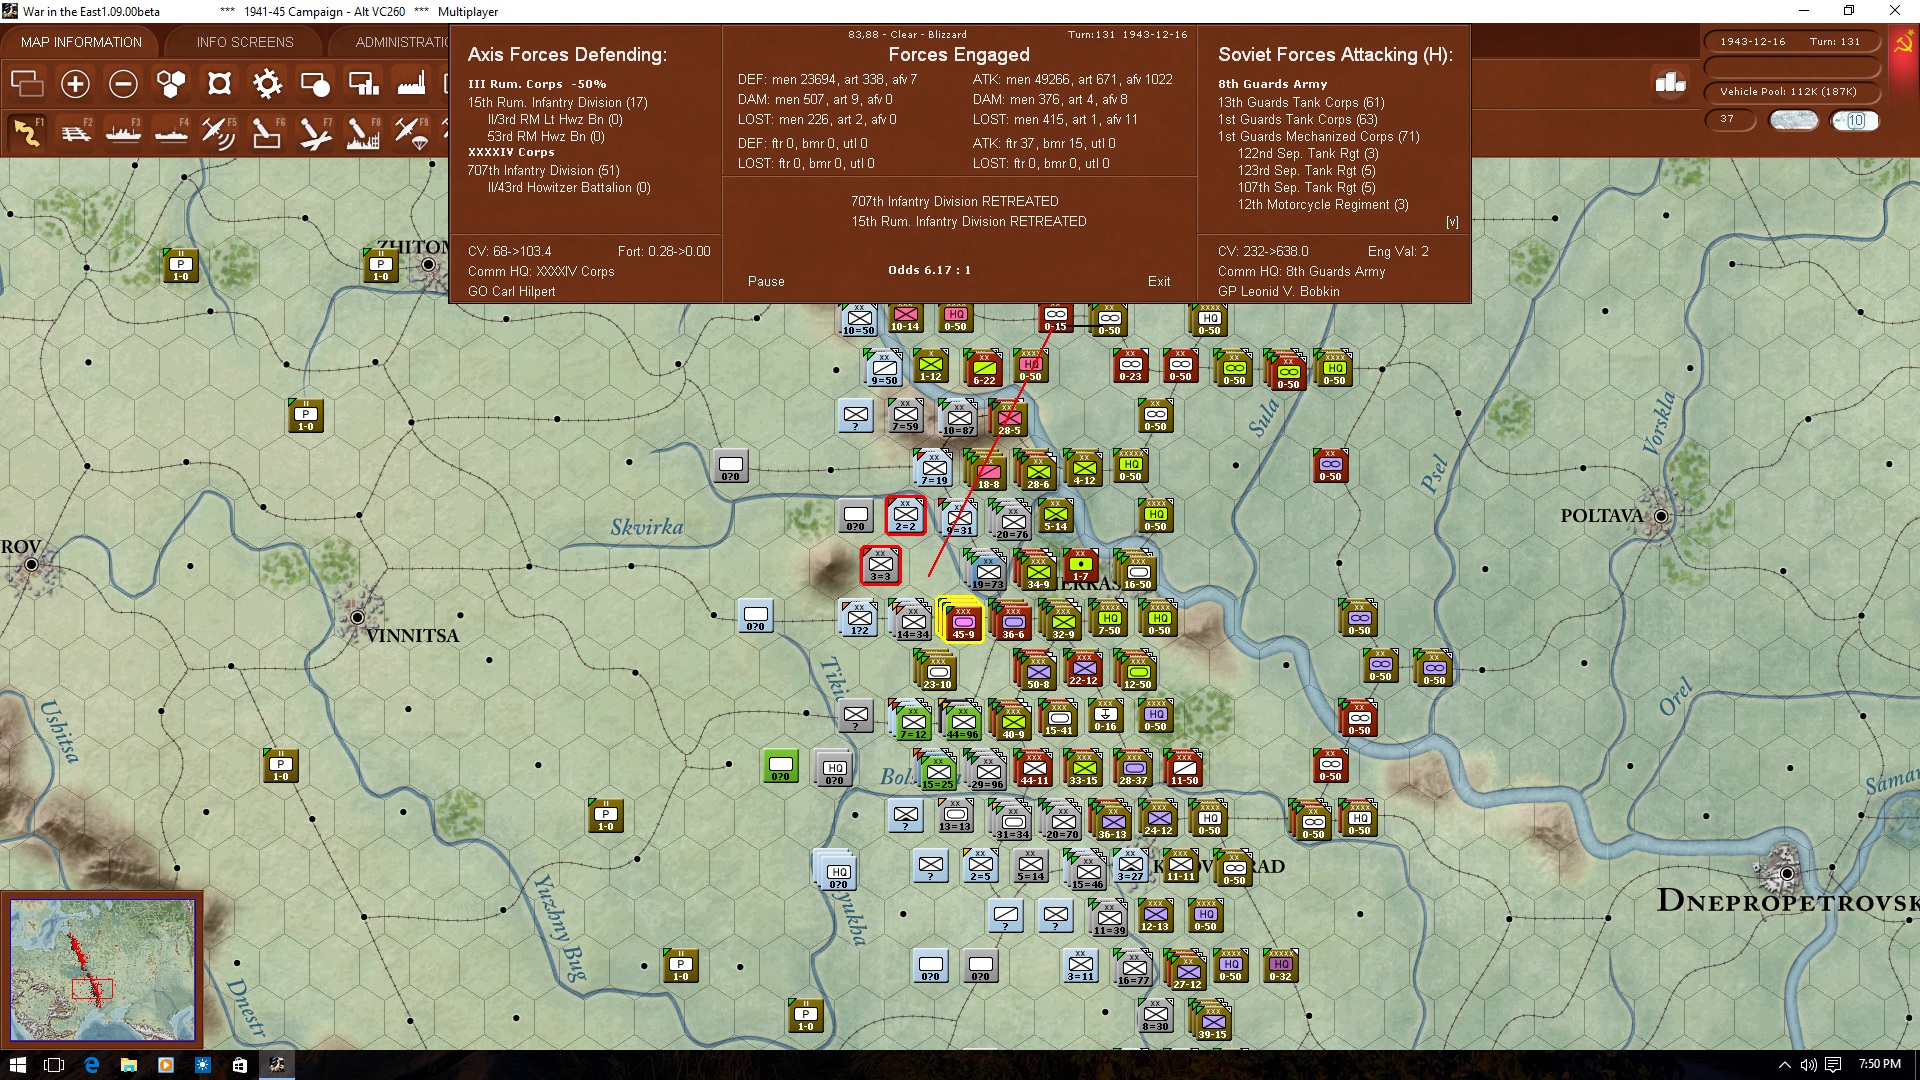Click the zoom in map icon

click(x=75, y=84)
